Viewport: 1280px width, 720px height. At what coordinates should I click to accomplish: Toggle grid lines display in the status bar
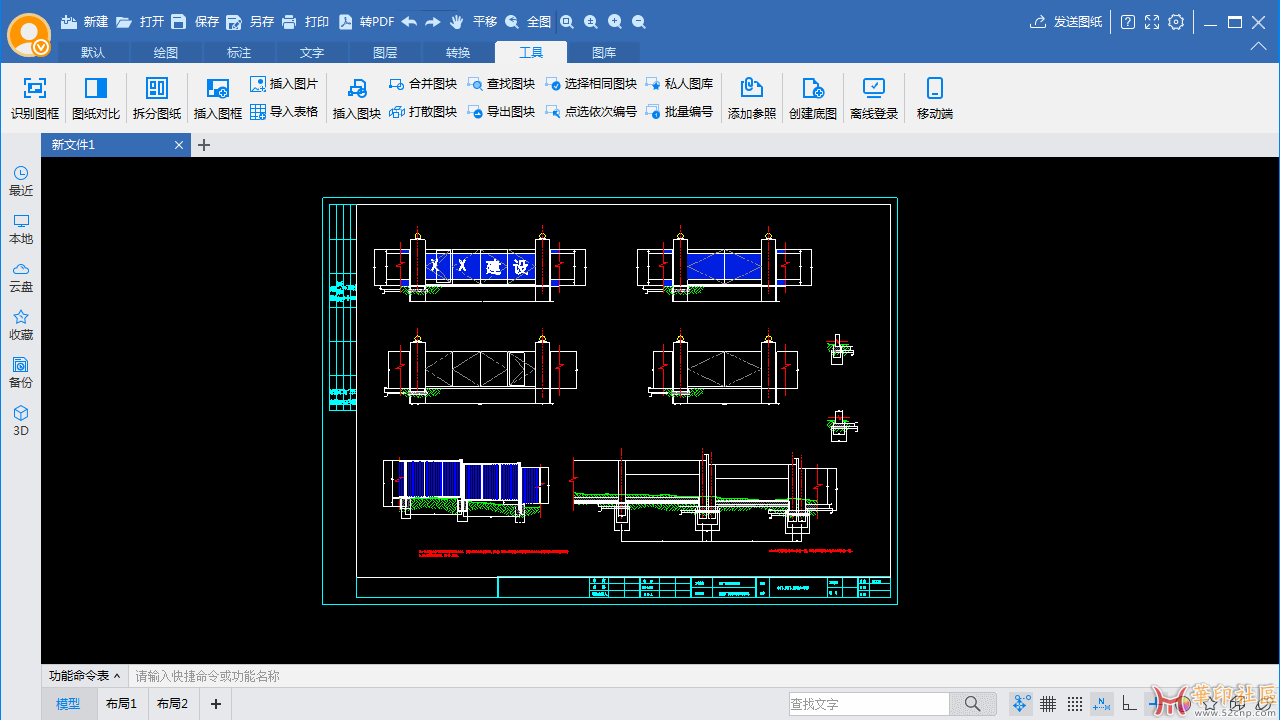tap(1048, 704)
